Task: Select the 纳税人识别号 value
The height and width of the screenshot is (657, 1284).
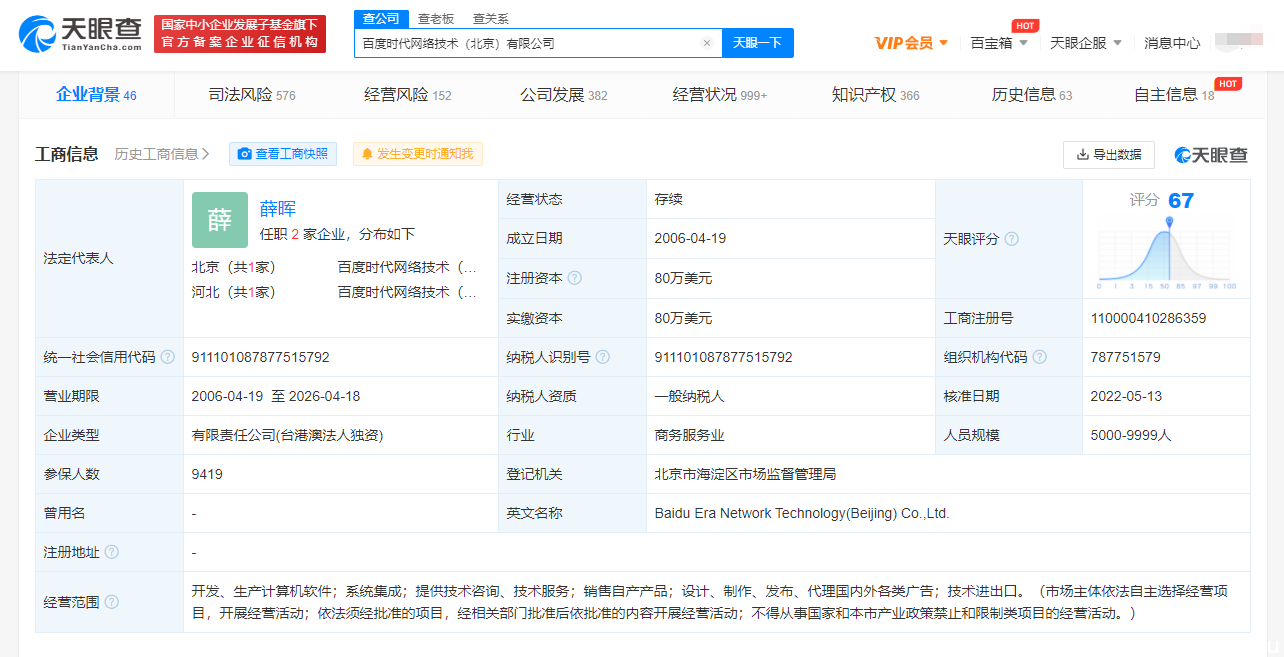Action: [724, 357]
